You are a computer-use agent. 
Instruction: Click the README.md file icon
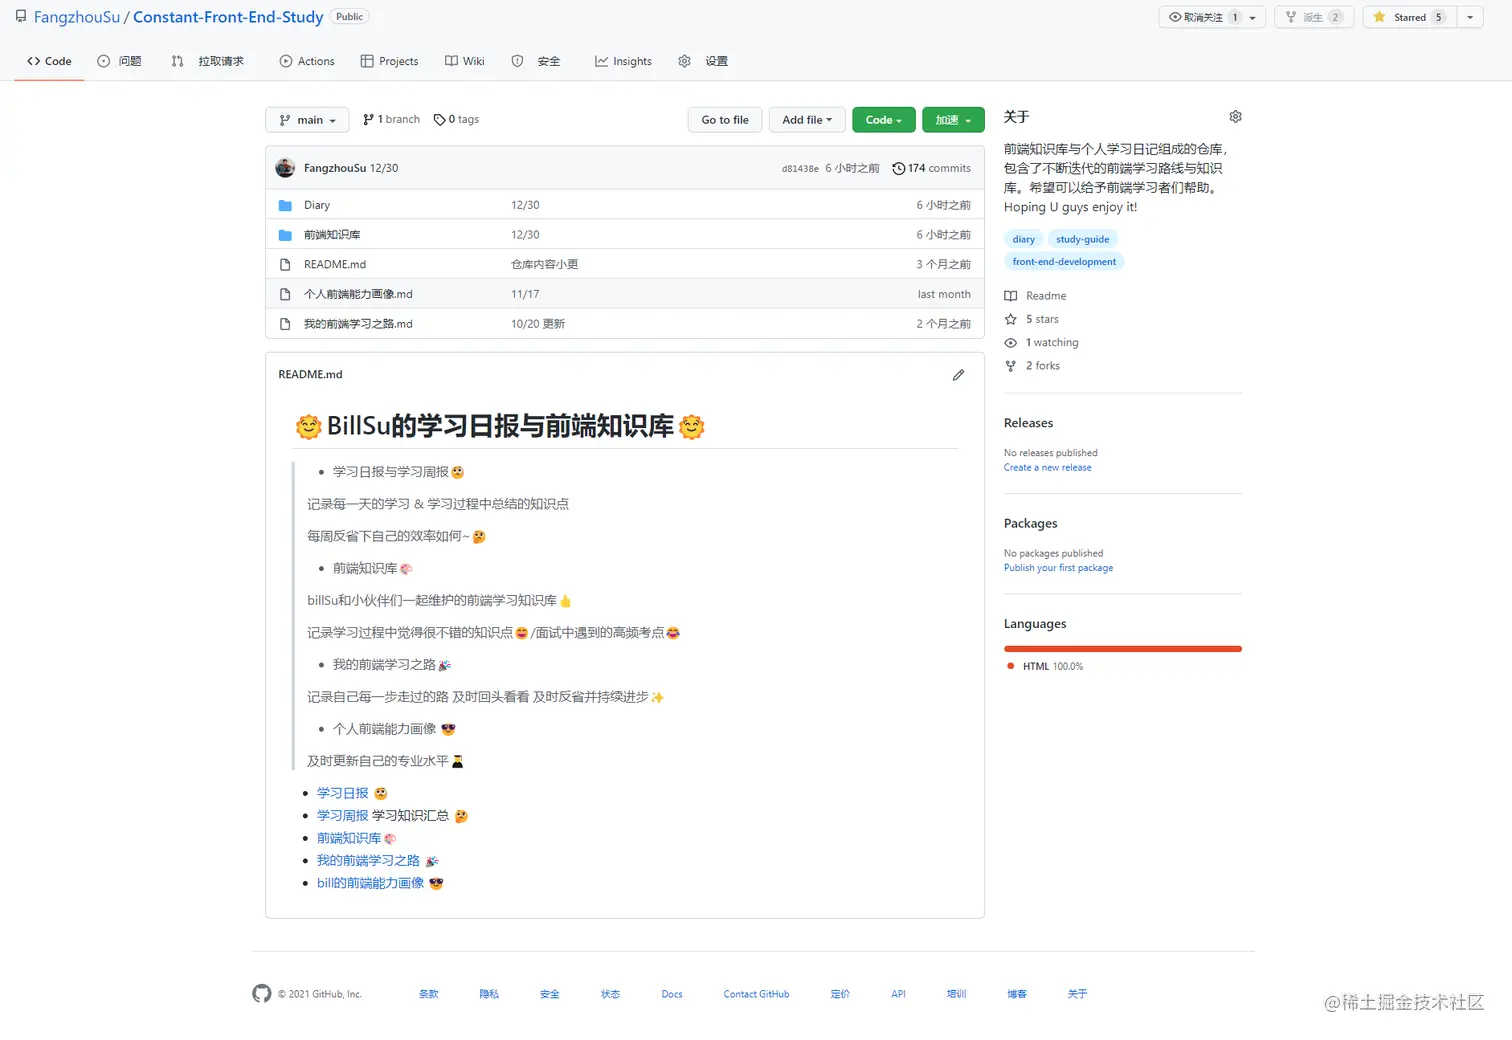[x=285, y=265]
